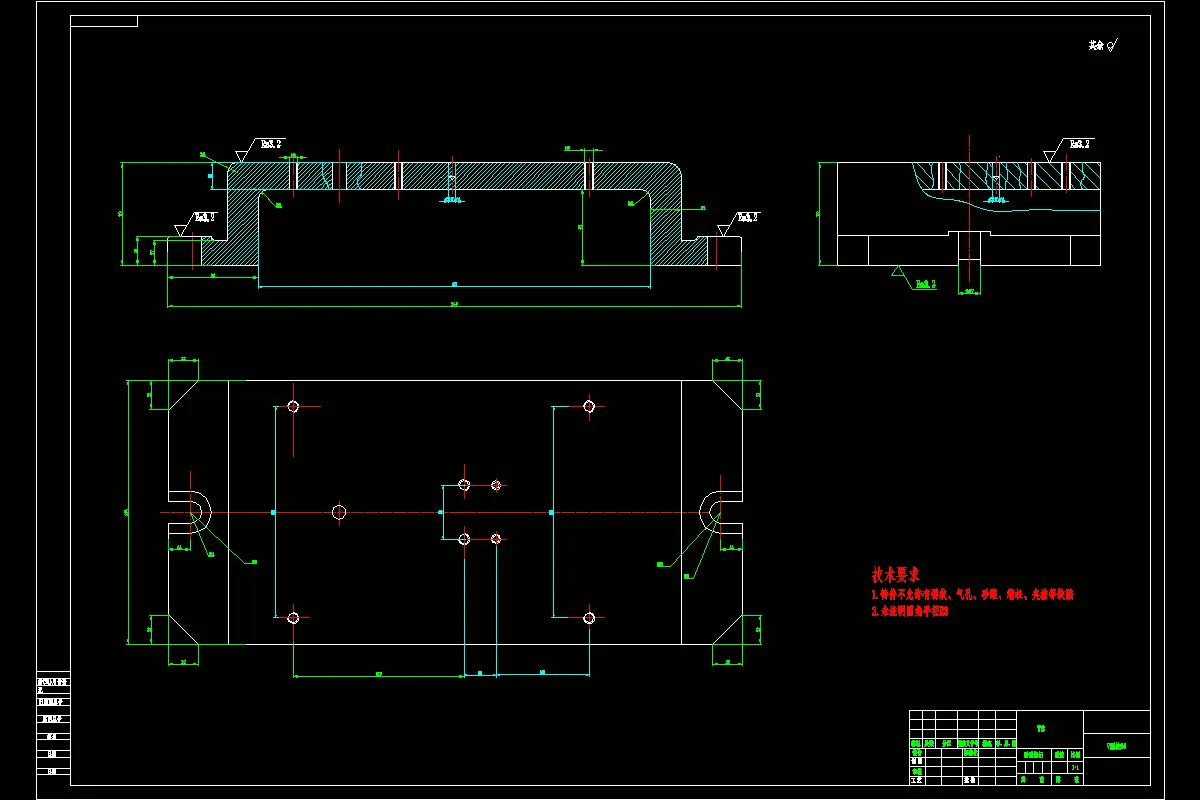Select the top-right mounting hole in plan view
This screenshot has width=1200, height=800.
click(x=589, y=406)
